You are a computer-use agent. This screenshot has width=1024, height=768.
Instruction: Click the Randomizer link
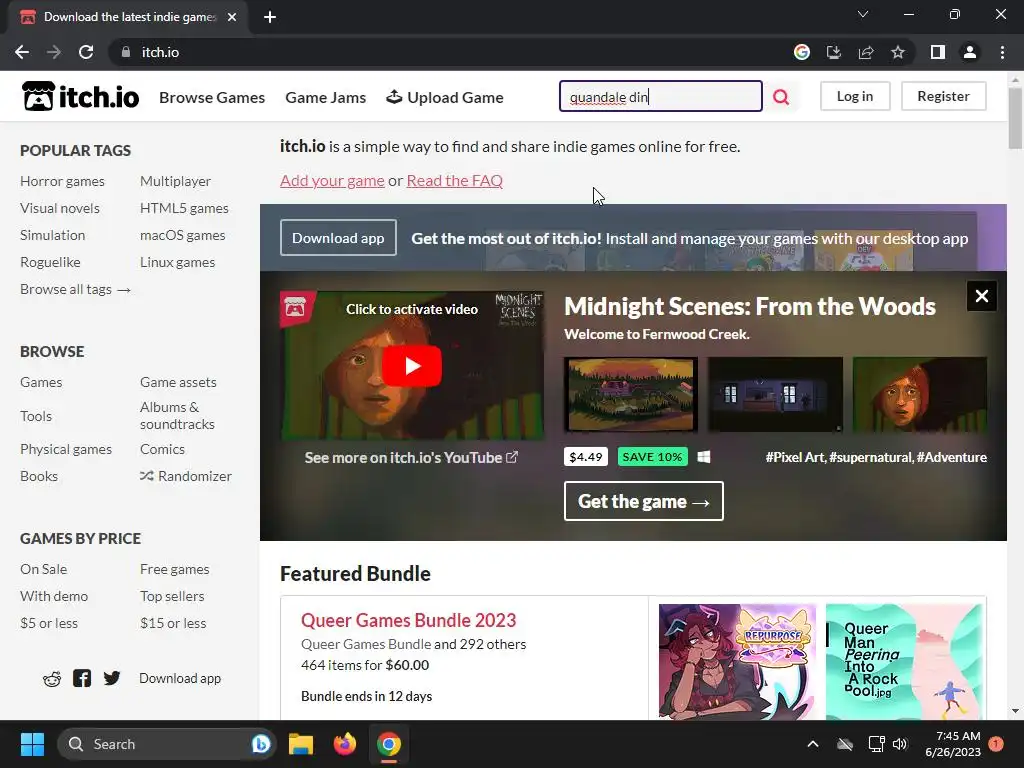186,476
